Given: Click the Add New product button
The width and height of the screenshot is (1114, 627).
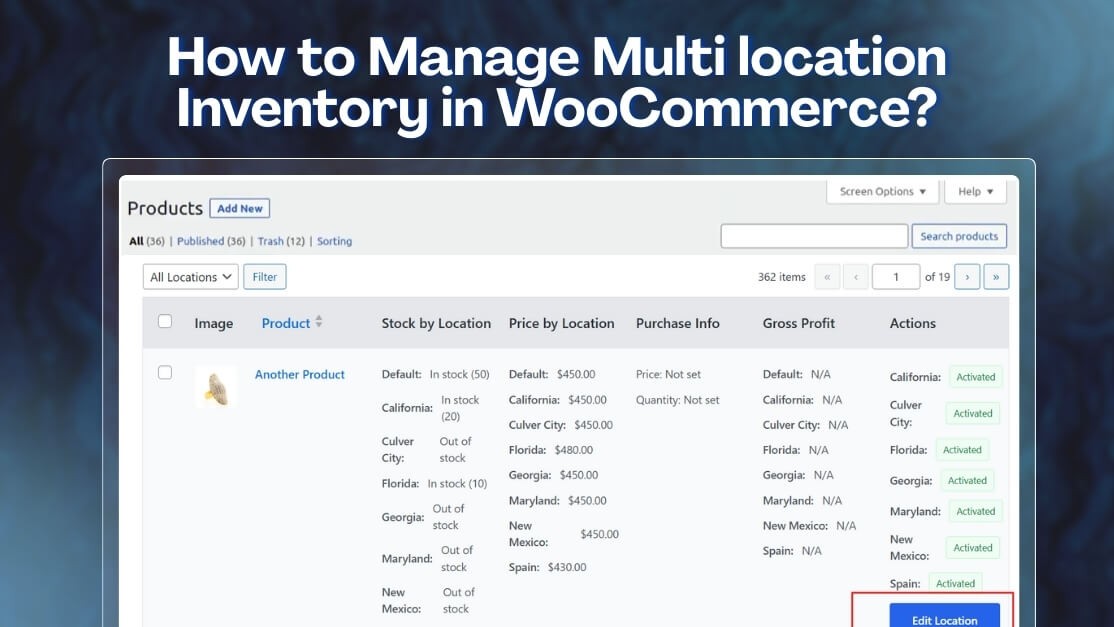Looking at the screenshot, I should click(x=239, y=208).
